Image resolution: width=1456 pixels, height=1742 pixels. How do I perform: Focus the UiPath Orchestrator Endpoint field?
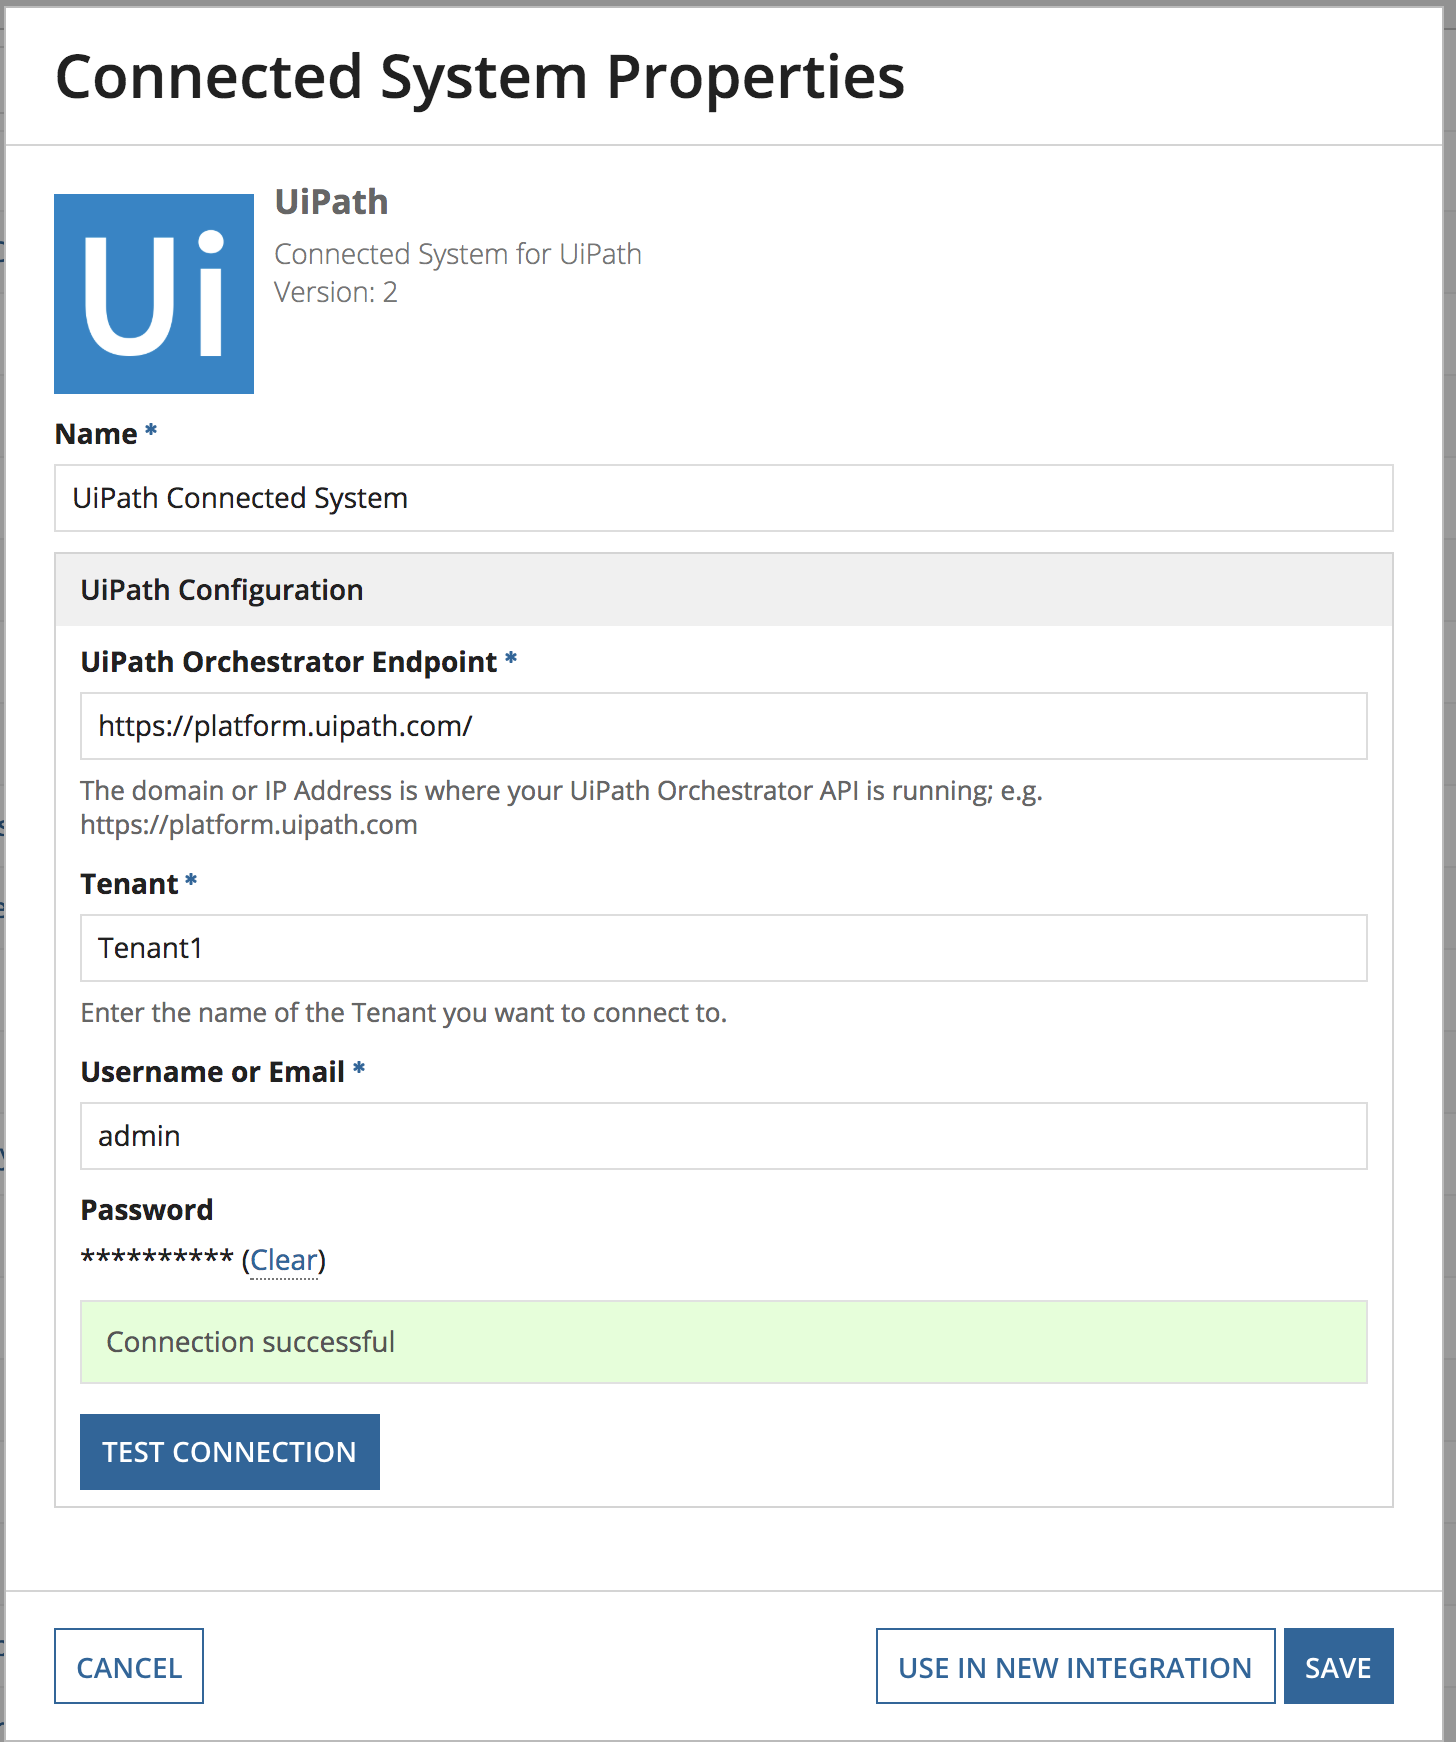tap(723, 726)
